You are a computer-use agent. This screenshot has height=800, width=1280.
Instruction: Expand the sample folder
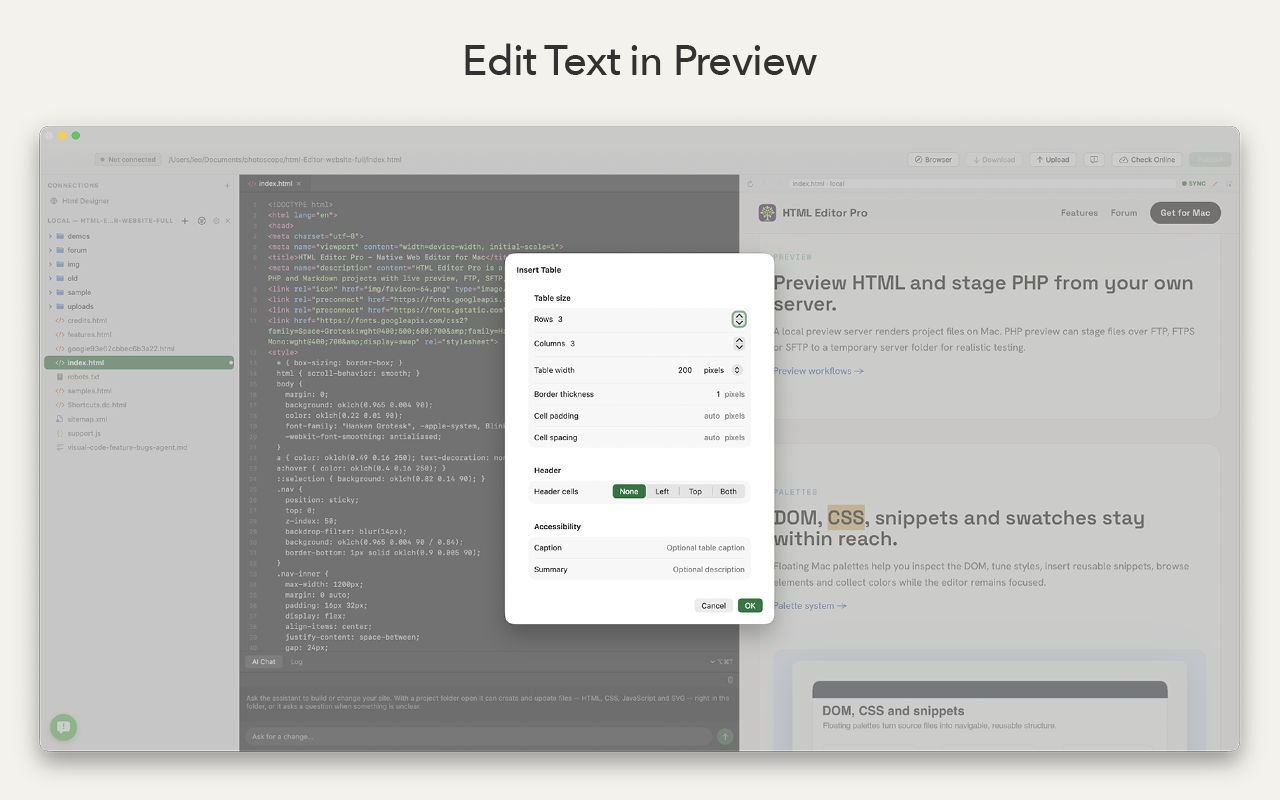pyautogui.click(x=51, y=292)
